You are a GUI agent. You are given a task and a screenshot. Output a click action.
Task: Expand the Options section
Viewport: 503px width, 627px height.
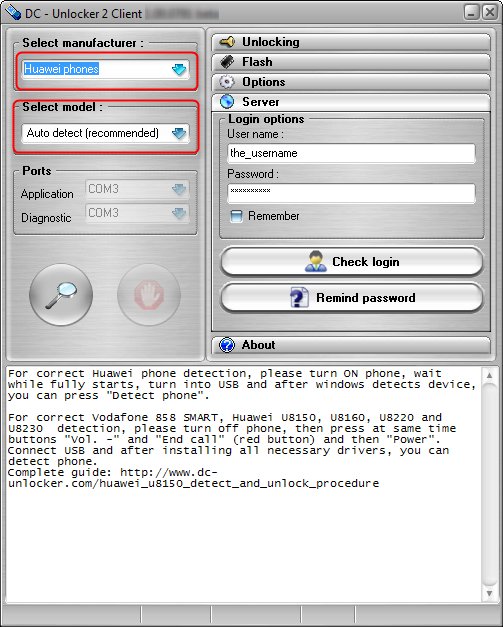pos(351,82)
